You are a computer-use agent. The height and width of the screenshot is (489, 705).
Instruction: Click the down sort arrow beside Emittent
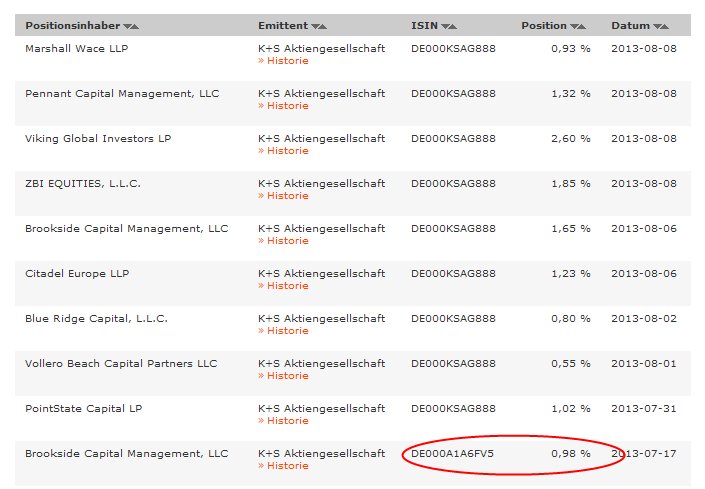coord(316,26)
